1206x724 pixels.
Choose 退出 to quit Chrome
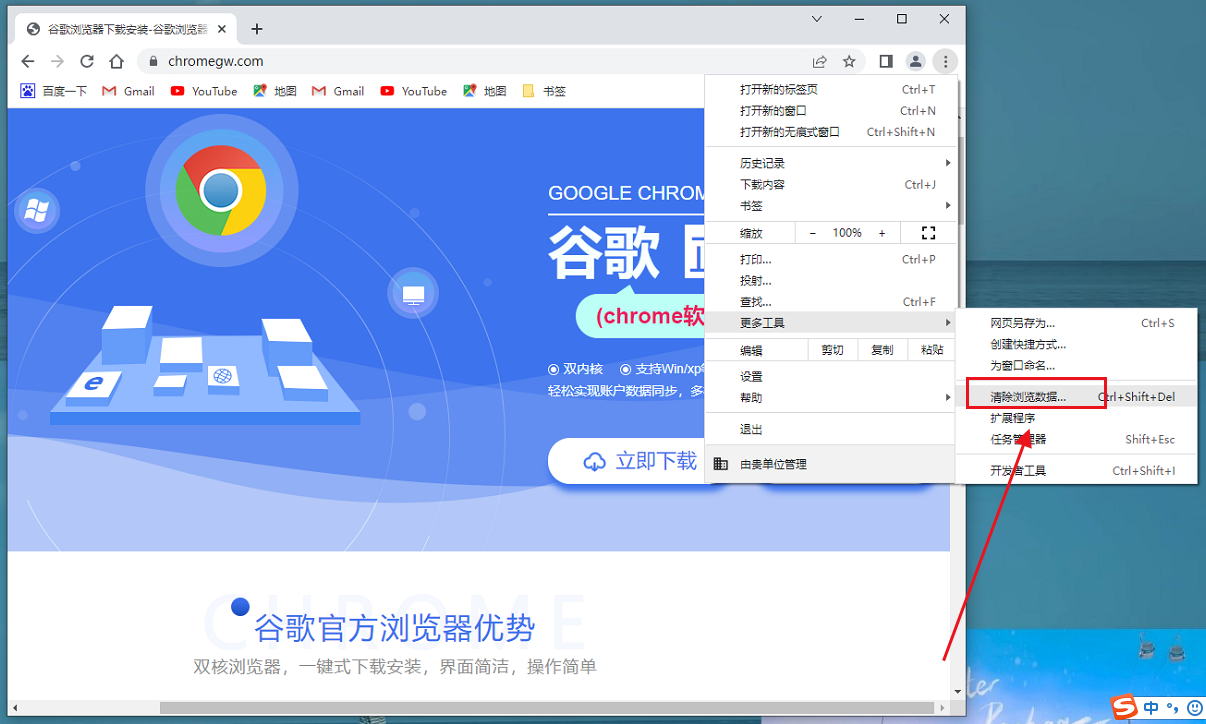[x=831, y=430]
